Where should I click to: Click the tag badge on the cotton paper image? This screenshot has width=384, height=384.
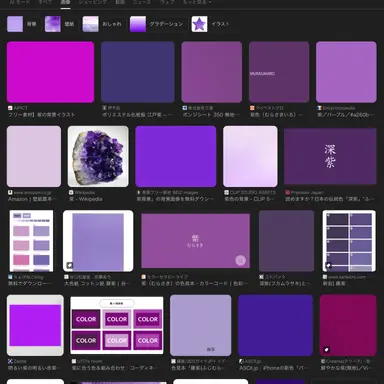click(70, 265)
